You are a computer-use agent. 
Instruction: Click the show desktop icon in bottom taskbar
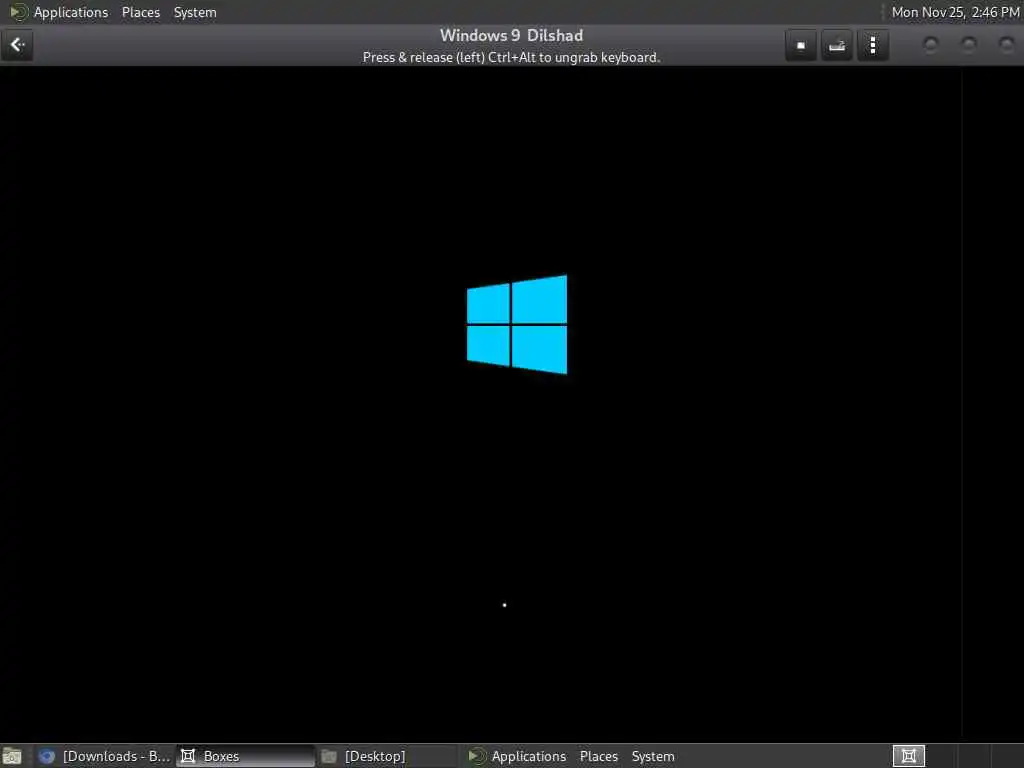point(12,756)
